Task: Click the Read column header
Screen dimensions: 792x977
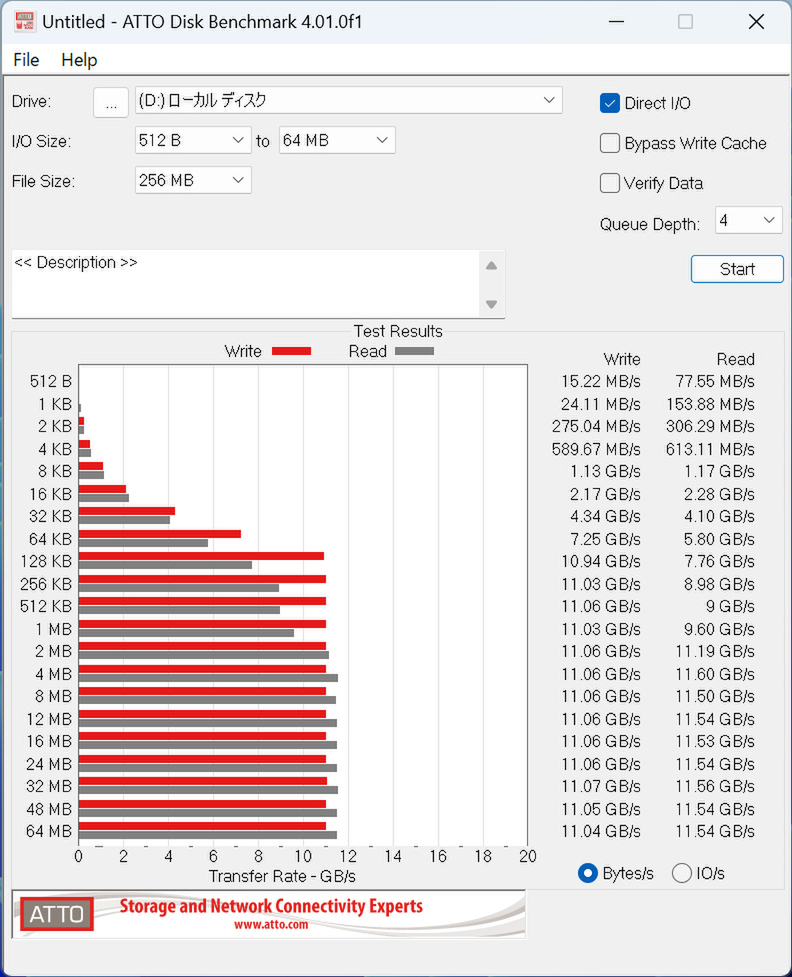Action: click(736, 360)
